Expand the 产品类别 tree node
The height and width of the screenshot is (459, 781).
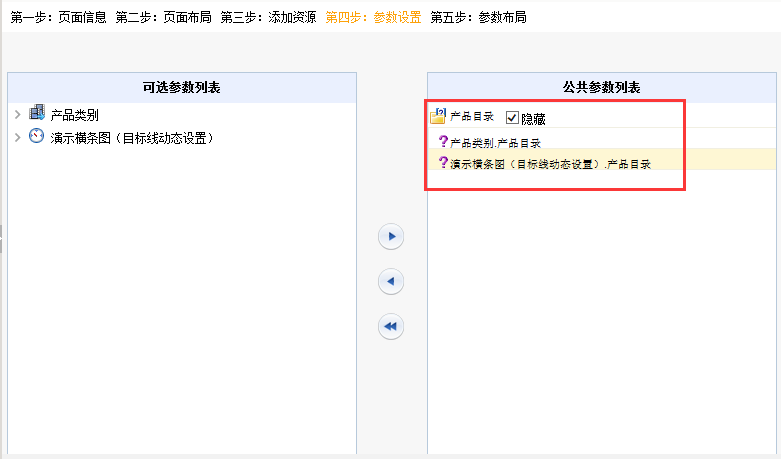click(x=17, y=115)
